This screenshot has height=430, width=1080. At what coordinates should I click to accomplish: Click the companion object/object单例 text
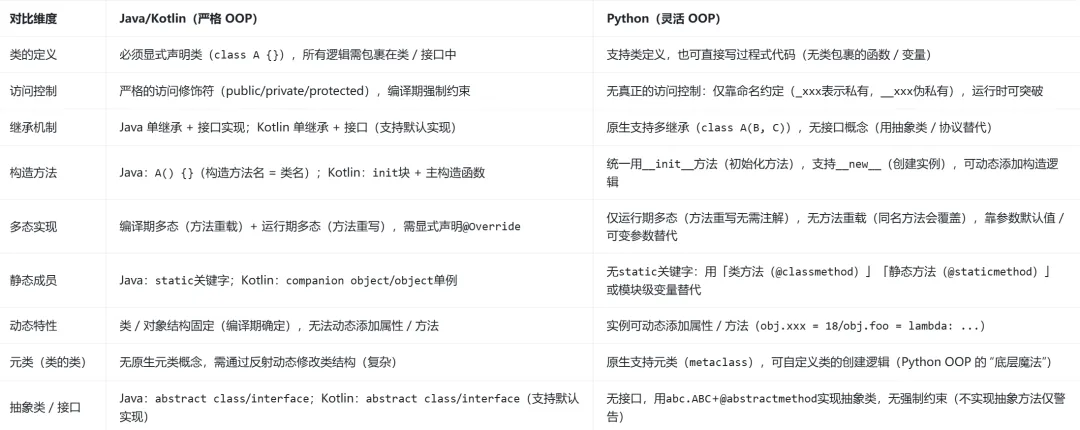tap(371, 281)
